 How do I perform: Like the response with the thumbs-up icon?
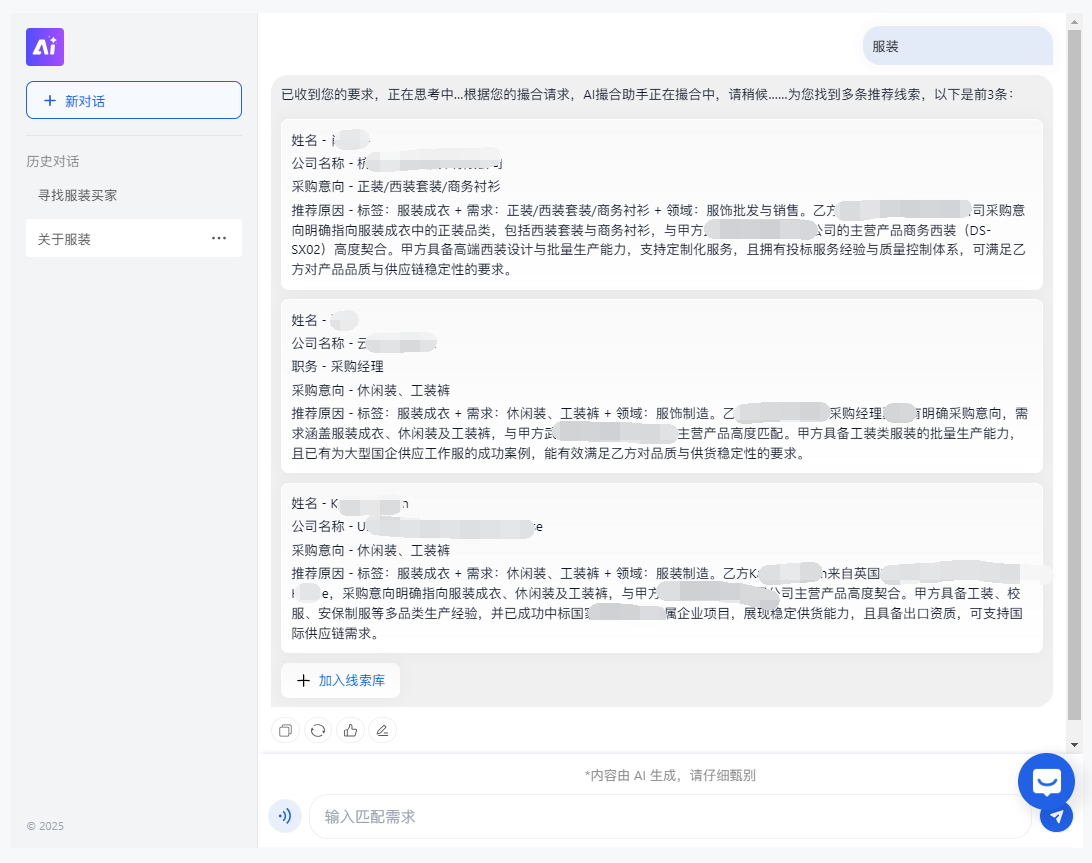tap(350, 731)
